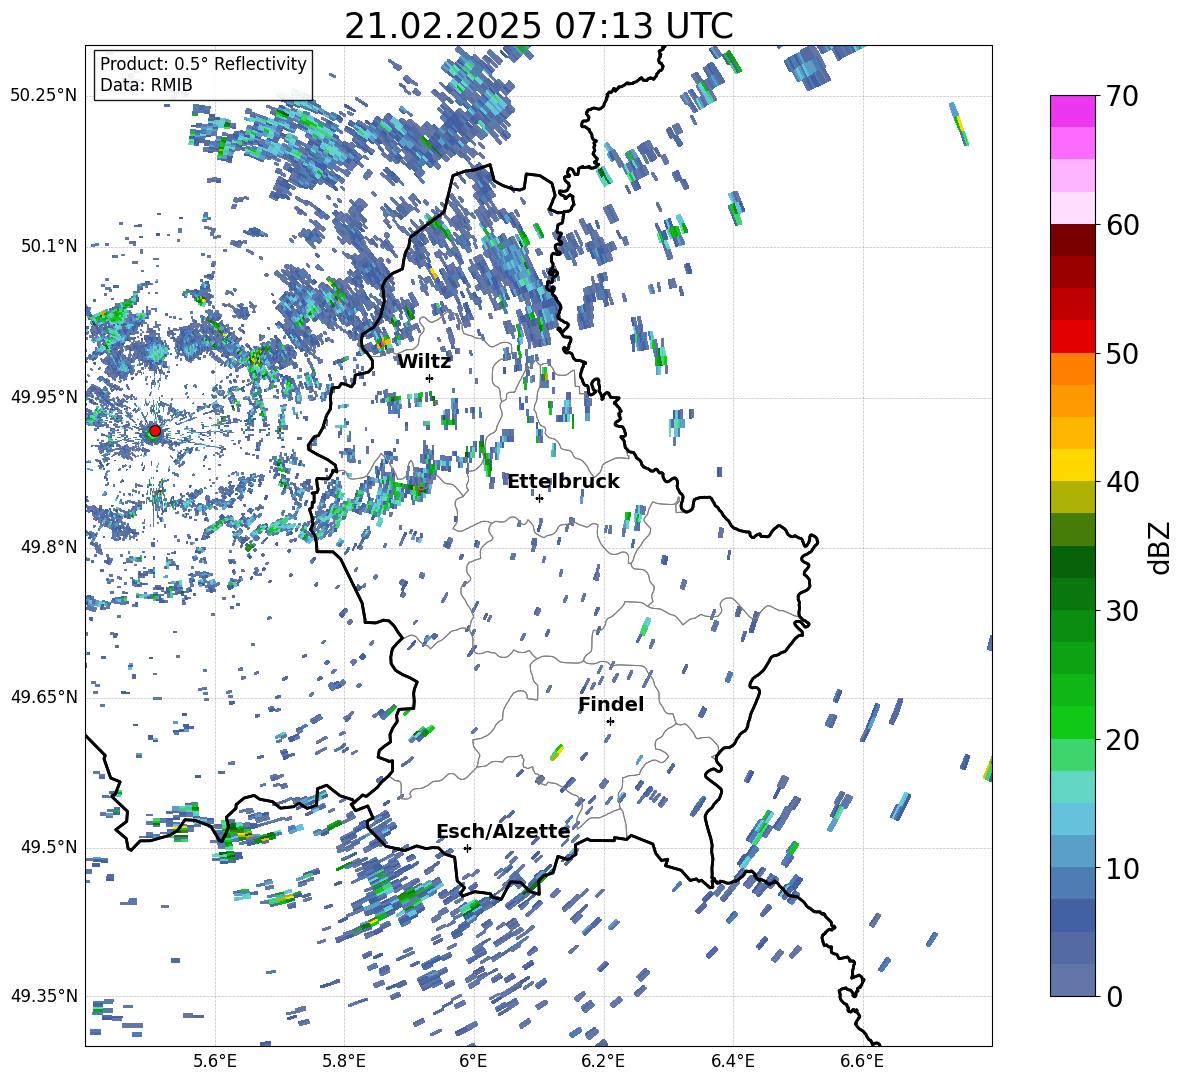The image size is (1184, 1081).
Task: Click the colorbar tick value 10
Action: (1122, 868)
